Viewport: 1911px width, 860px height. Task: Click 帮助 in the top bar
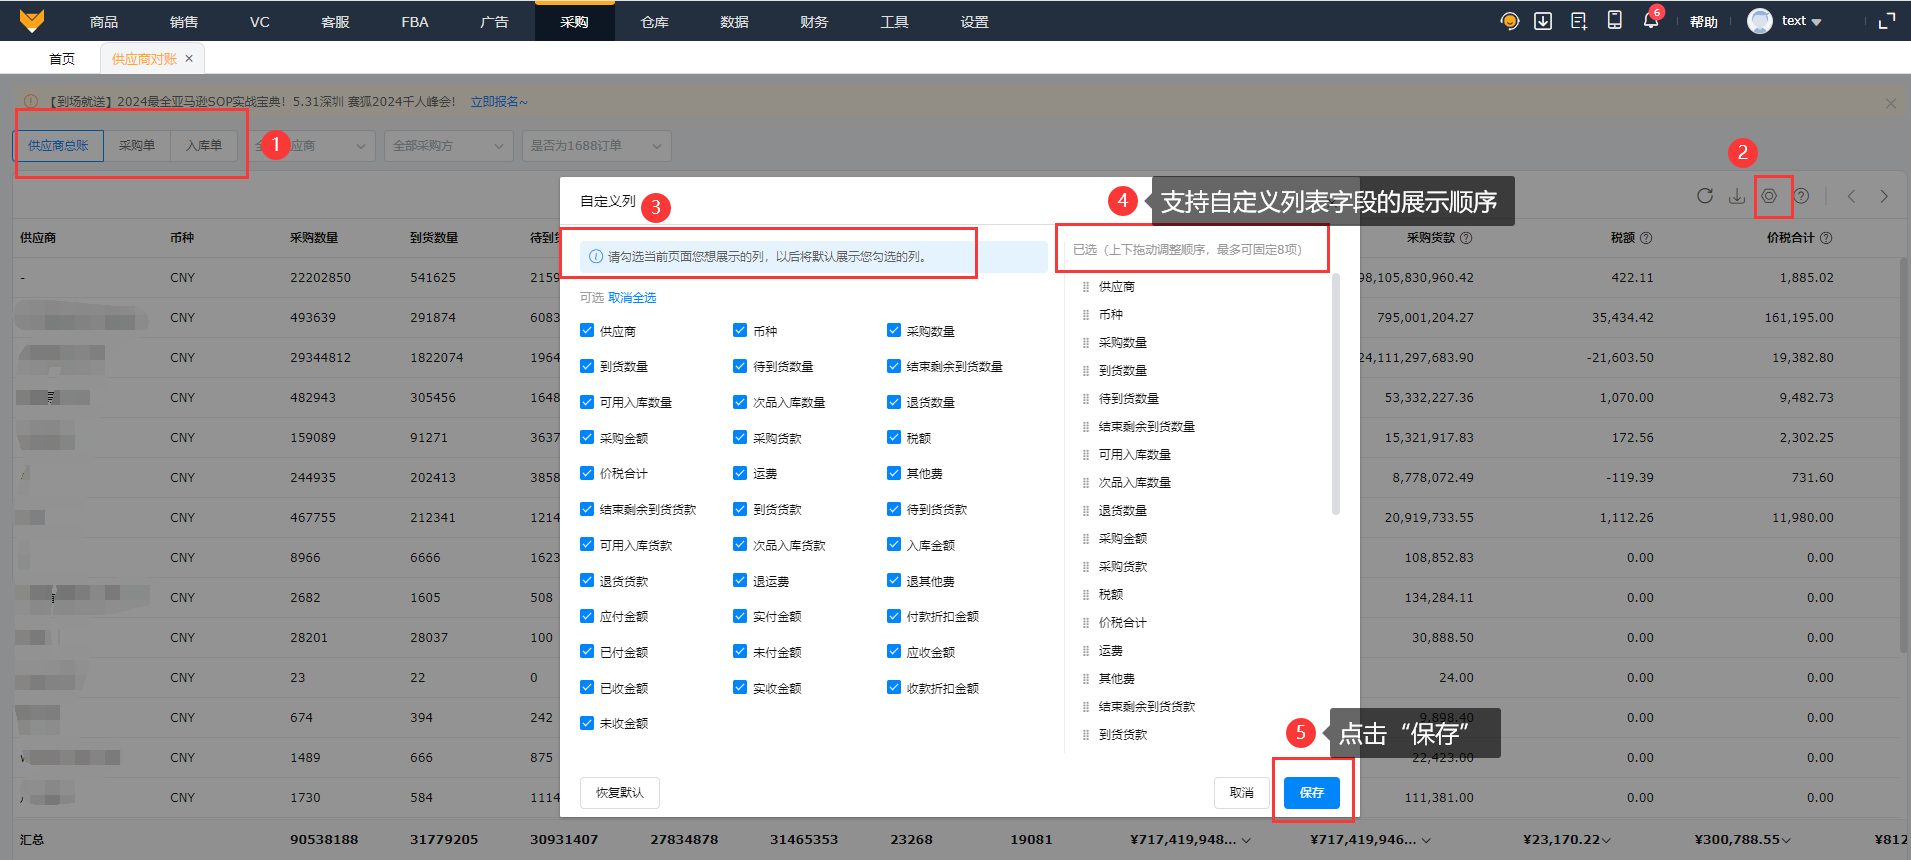(1704, 21)
